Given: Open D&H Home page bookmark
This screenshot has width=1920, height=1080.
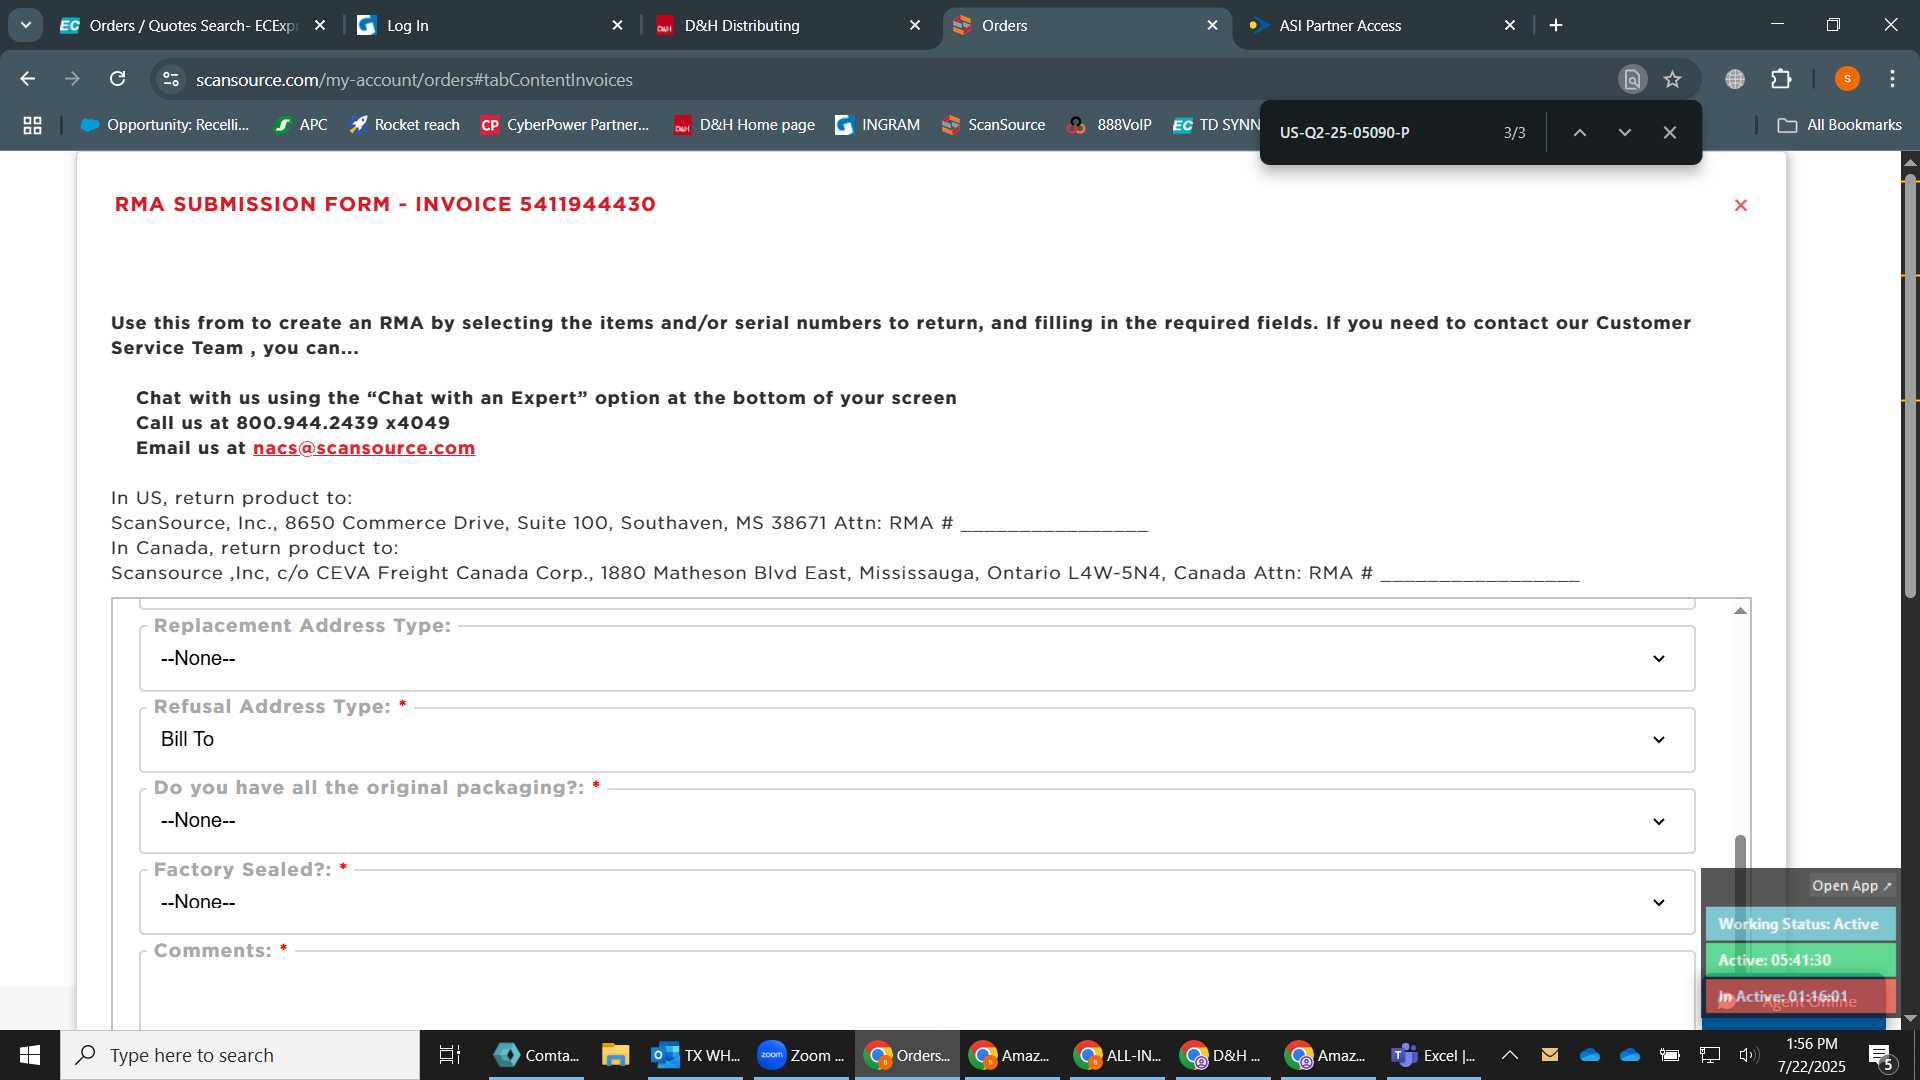Looking at the screenshot, I should click(x=744, y=125).
